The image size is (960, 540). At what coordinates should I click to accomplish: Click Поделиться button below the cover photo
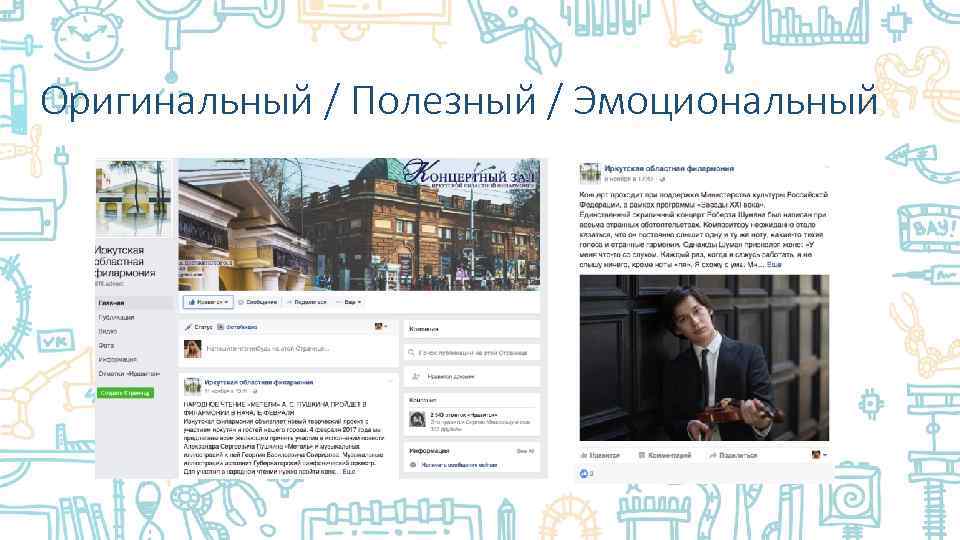coord(306,302)
